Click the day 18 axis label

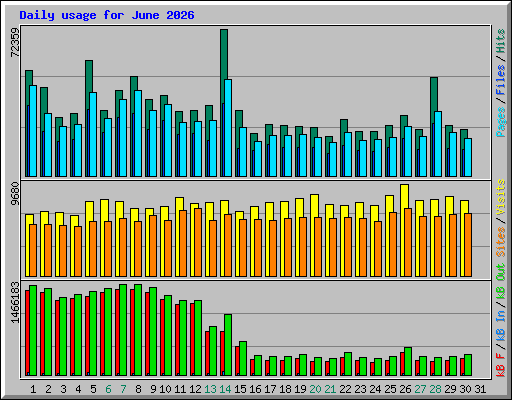point(285,389)
